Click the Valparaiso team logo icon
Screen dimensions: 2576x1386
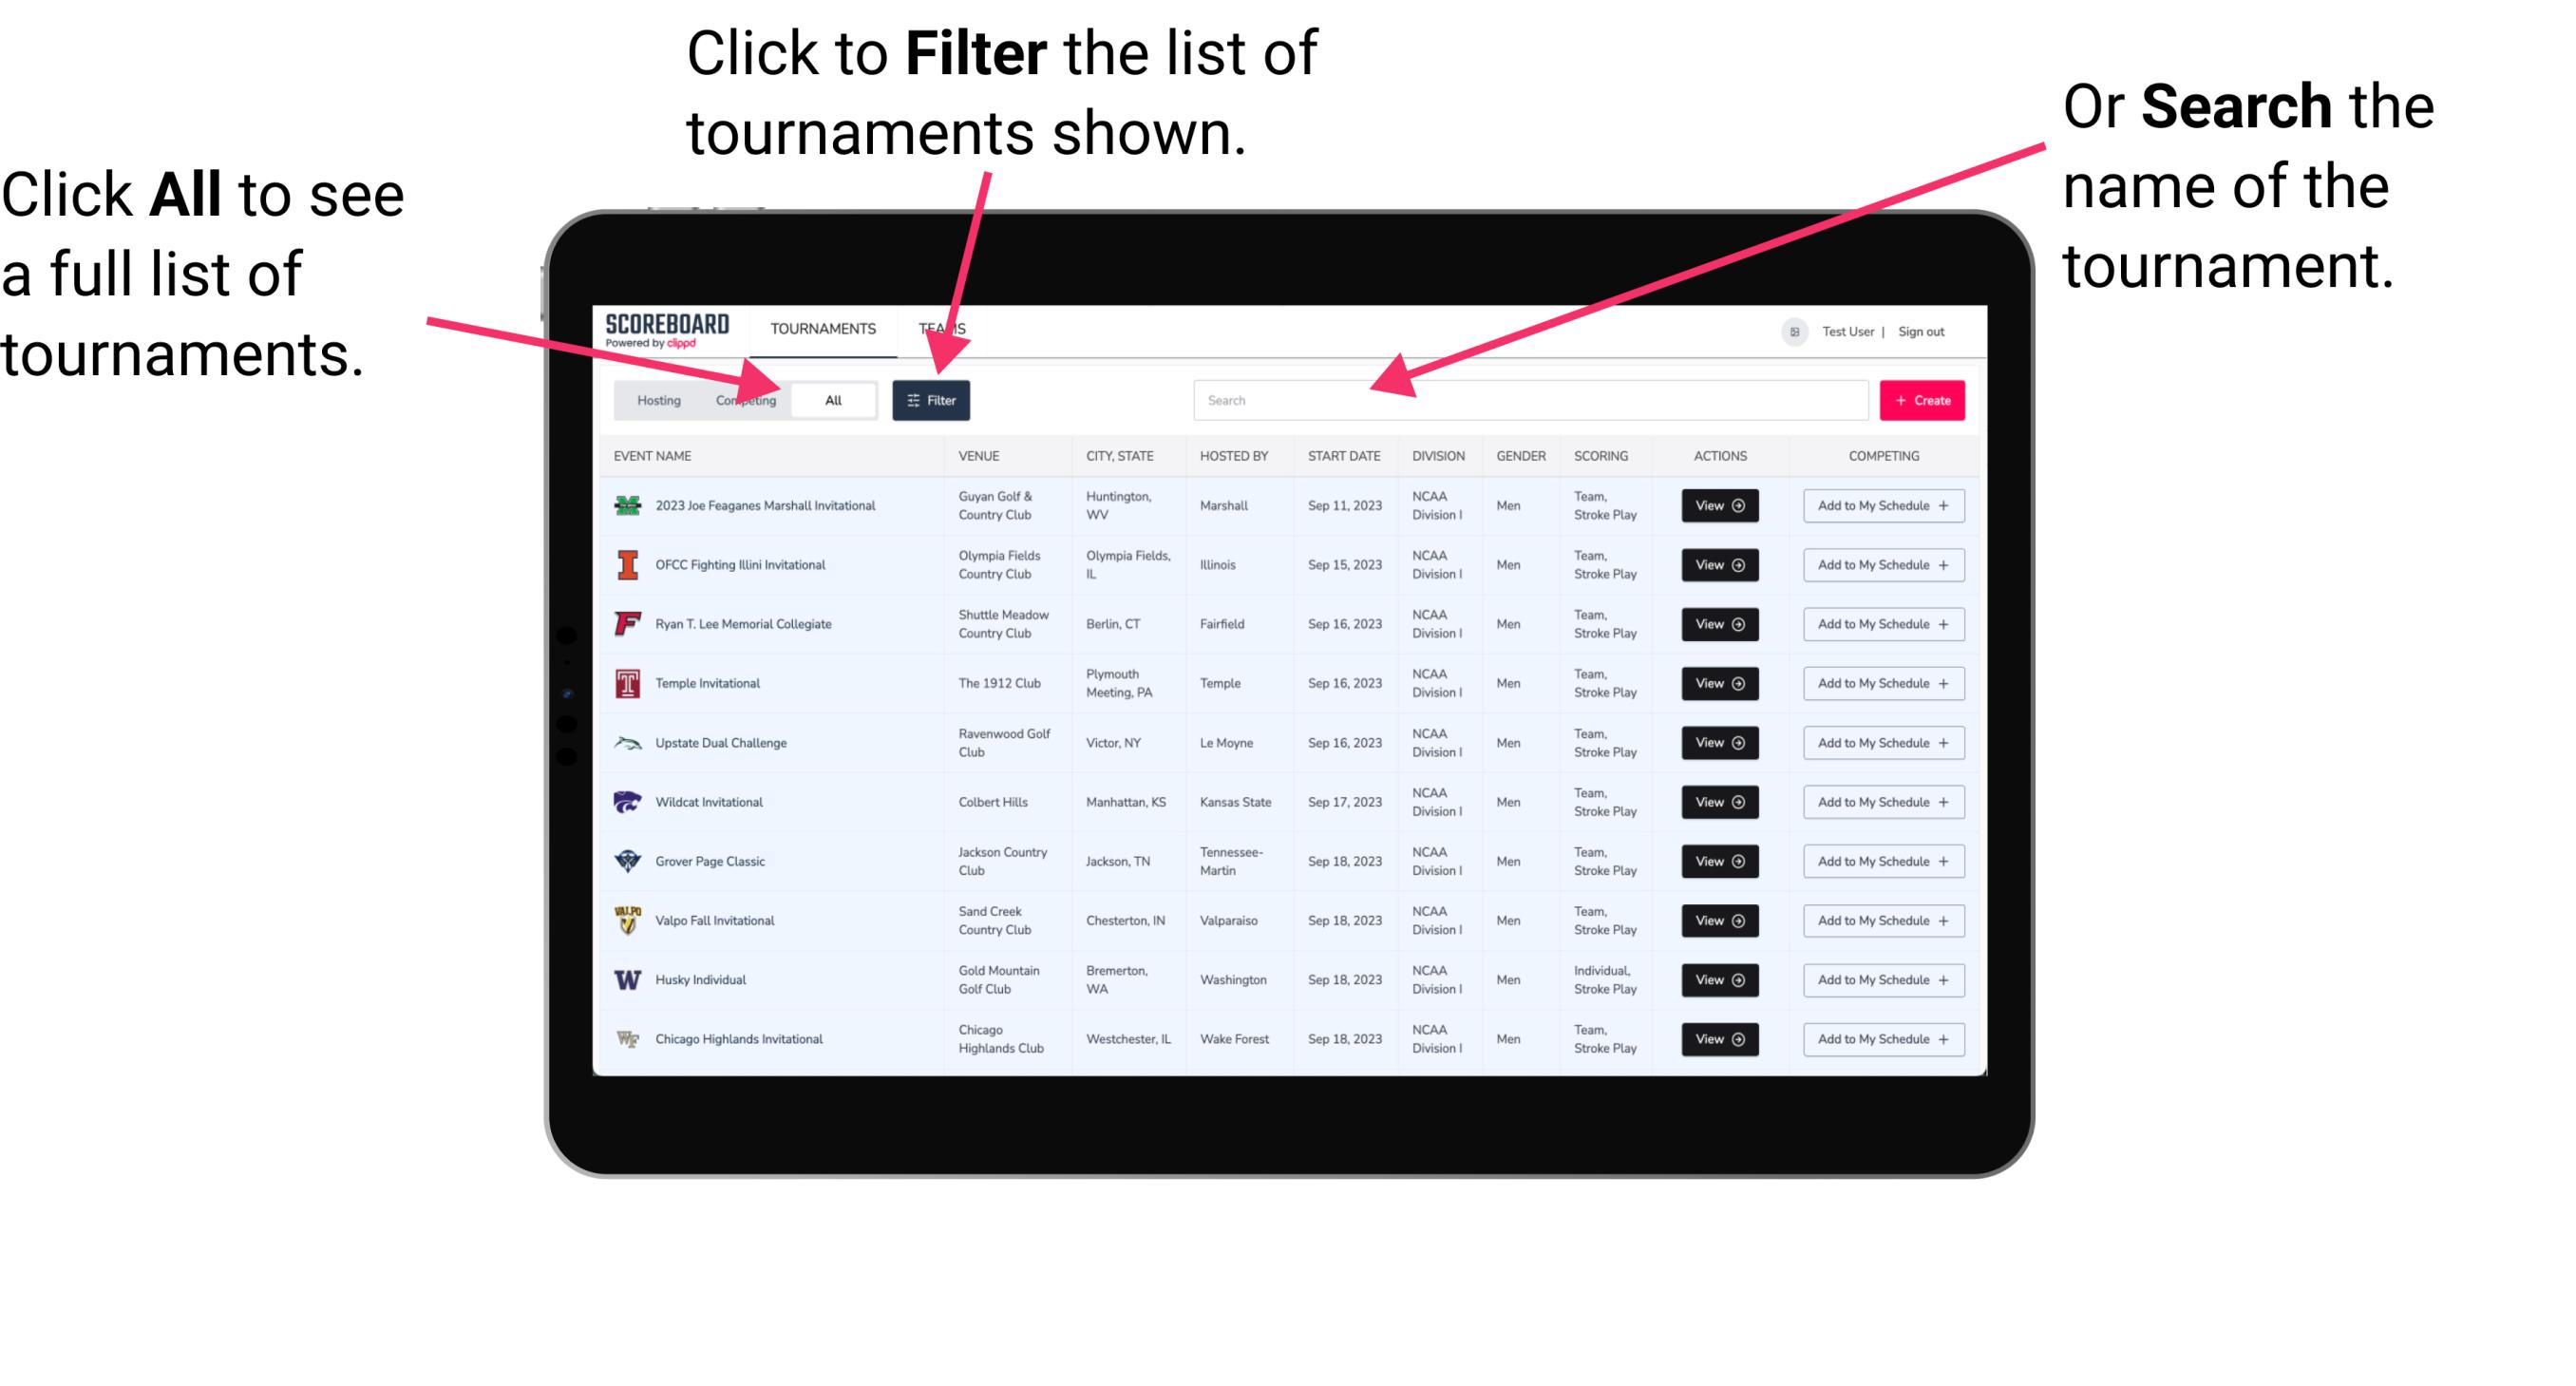[x=630, y=920]
